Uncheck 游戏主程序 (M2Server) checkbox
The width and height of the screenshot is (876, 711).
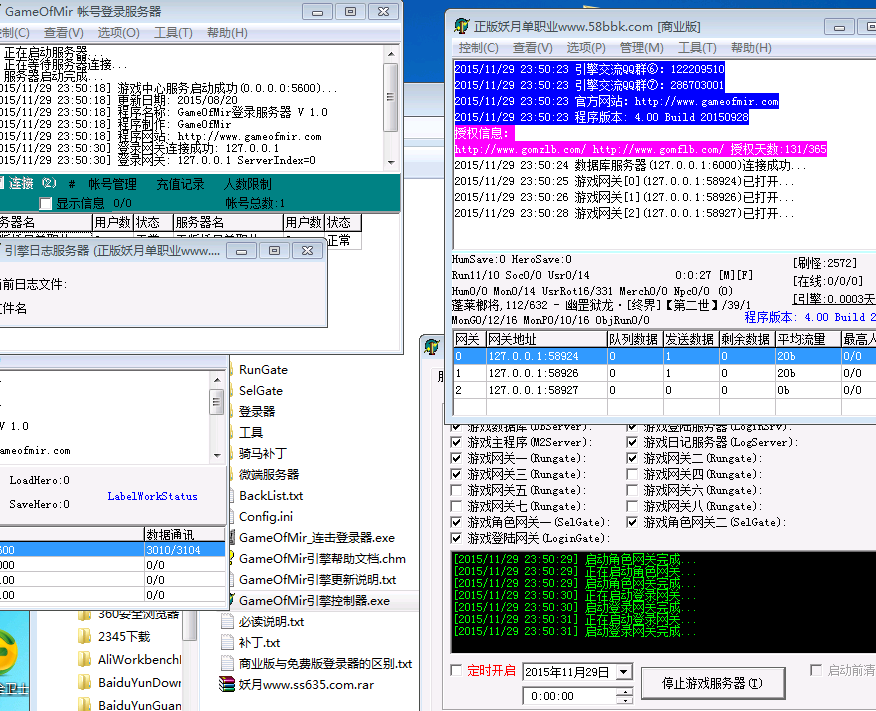coord(456,442)
